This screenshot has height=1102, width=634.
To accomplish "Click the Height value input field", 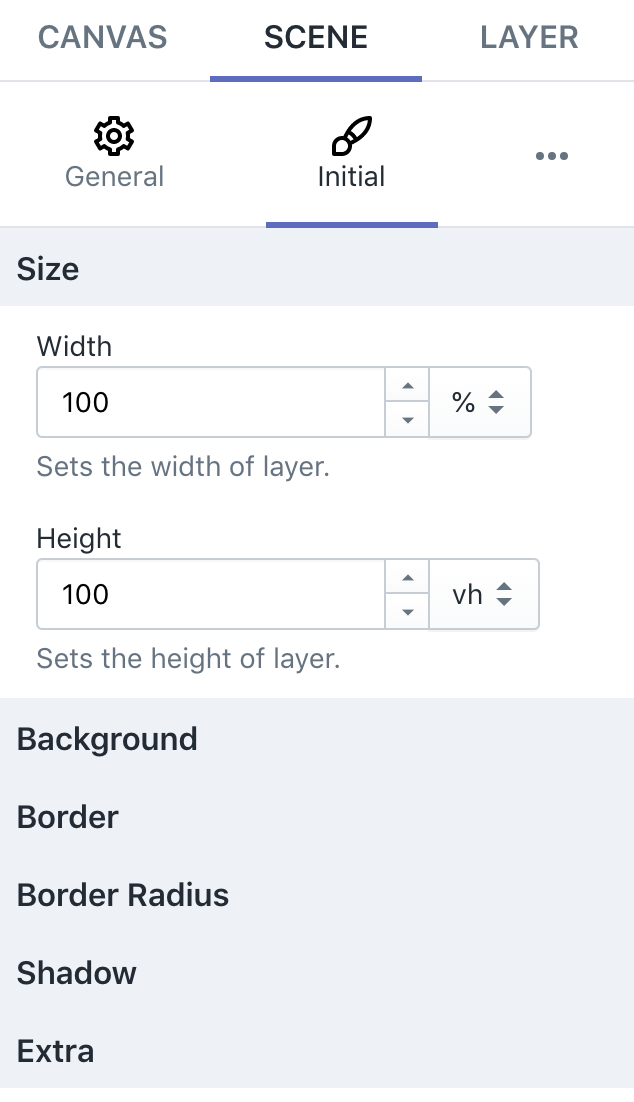I will (210, 595).
